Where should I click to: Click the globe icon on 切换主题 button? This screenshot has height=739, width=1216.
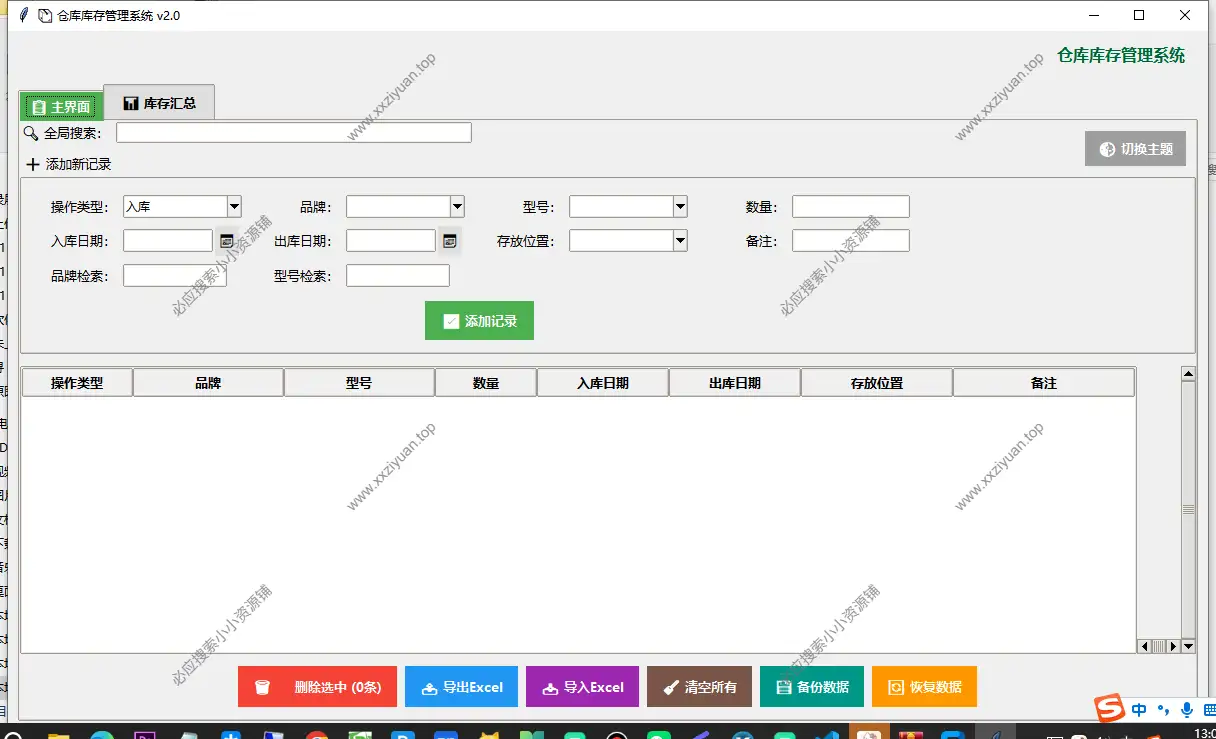coord(1106,148)
